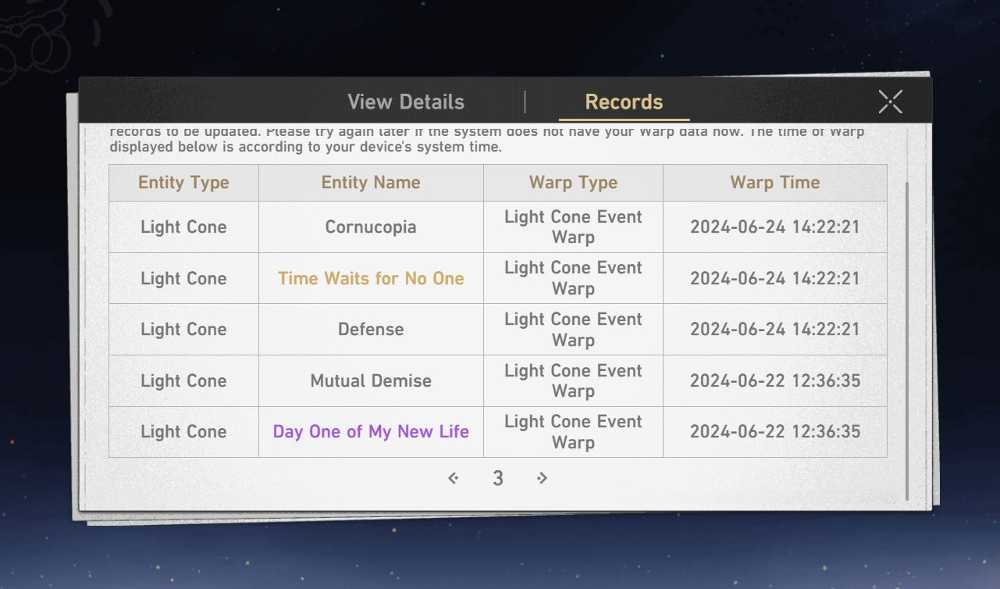Viewport: 1000px width, 589px height.
Task: Click Light Cone type in Day One row
Action: point(184,432)
